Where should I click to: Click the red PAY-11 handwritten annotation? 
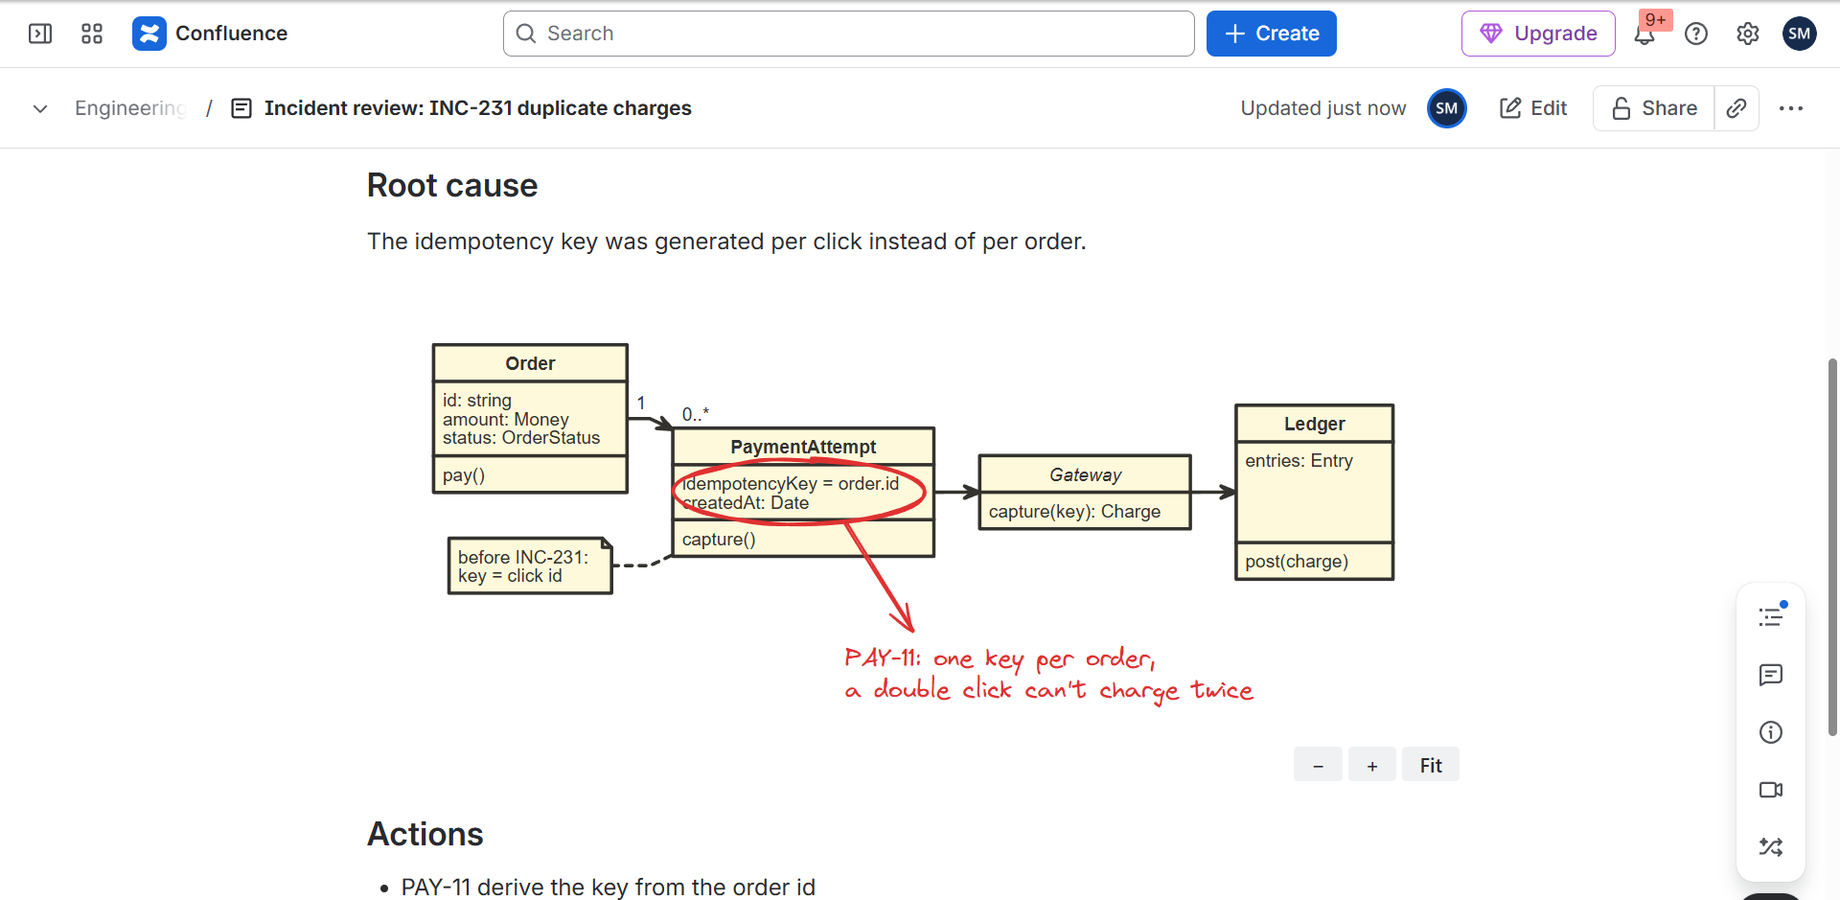coord(1048,674)
